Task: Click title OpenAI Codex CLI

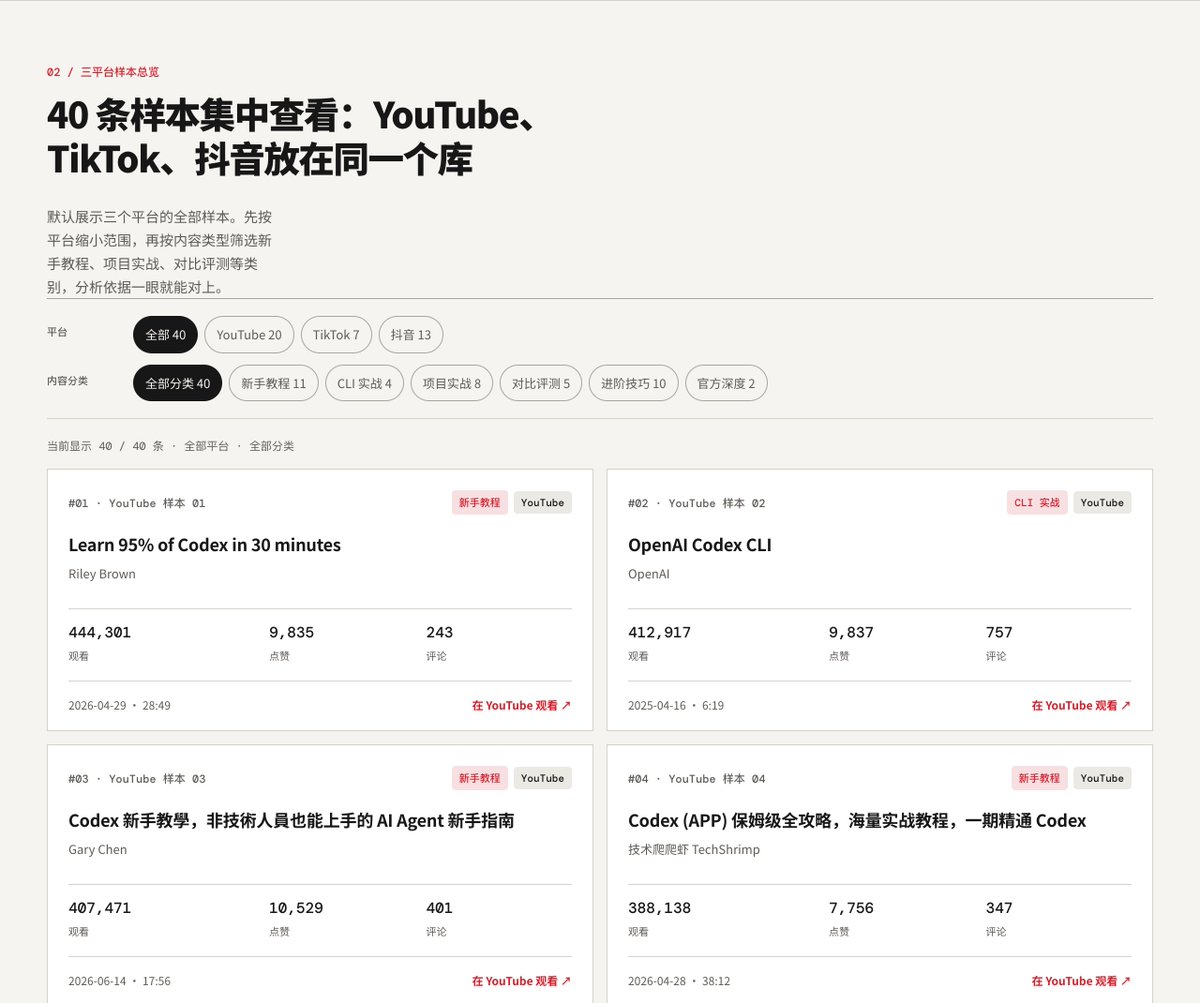Action: [x=700, y=545]
